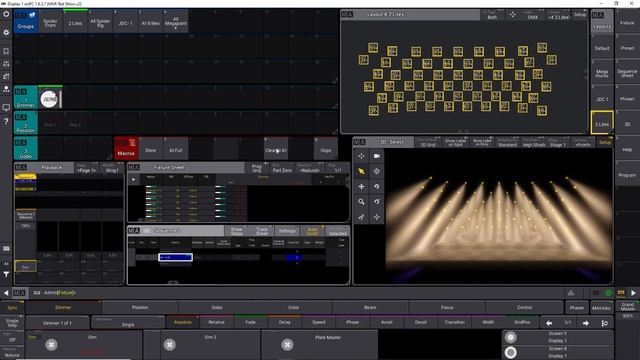Click the play arrow in Fixture Sheet header
Screen dimensions: 640x360
tap(133, 179)
